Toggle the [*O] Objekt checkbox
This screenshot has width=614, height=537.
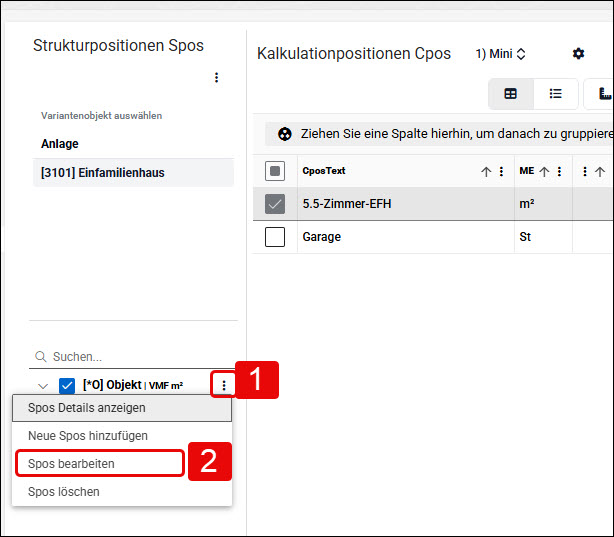(x=67, y=386)
